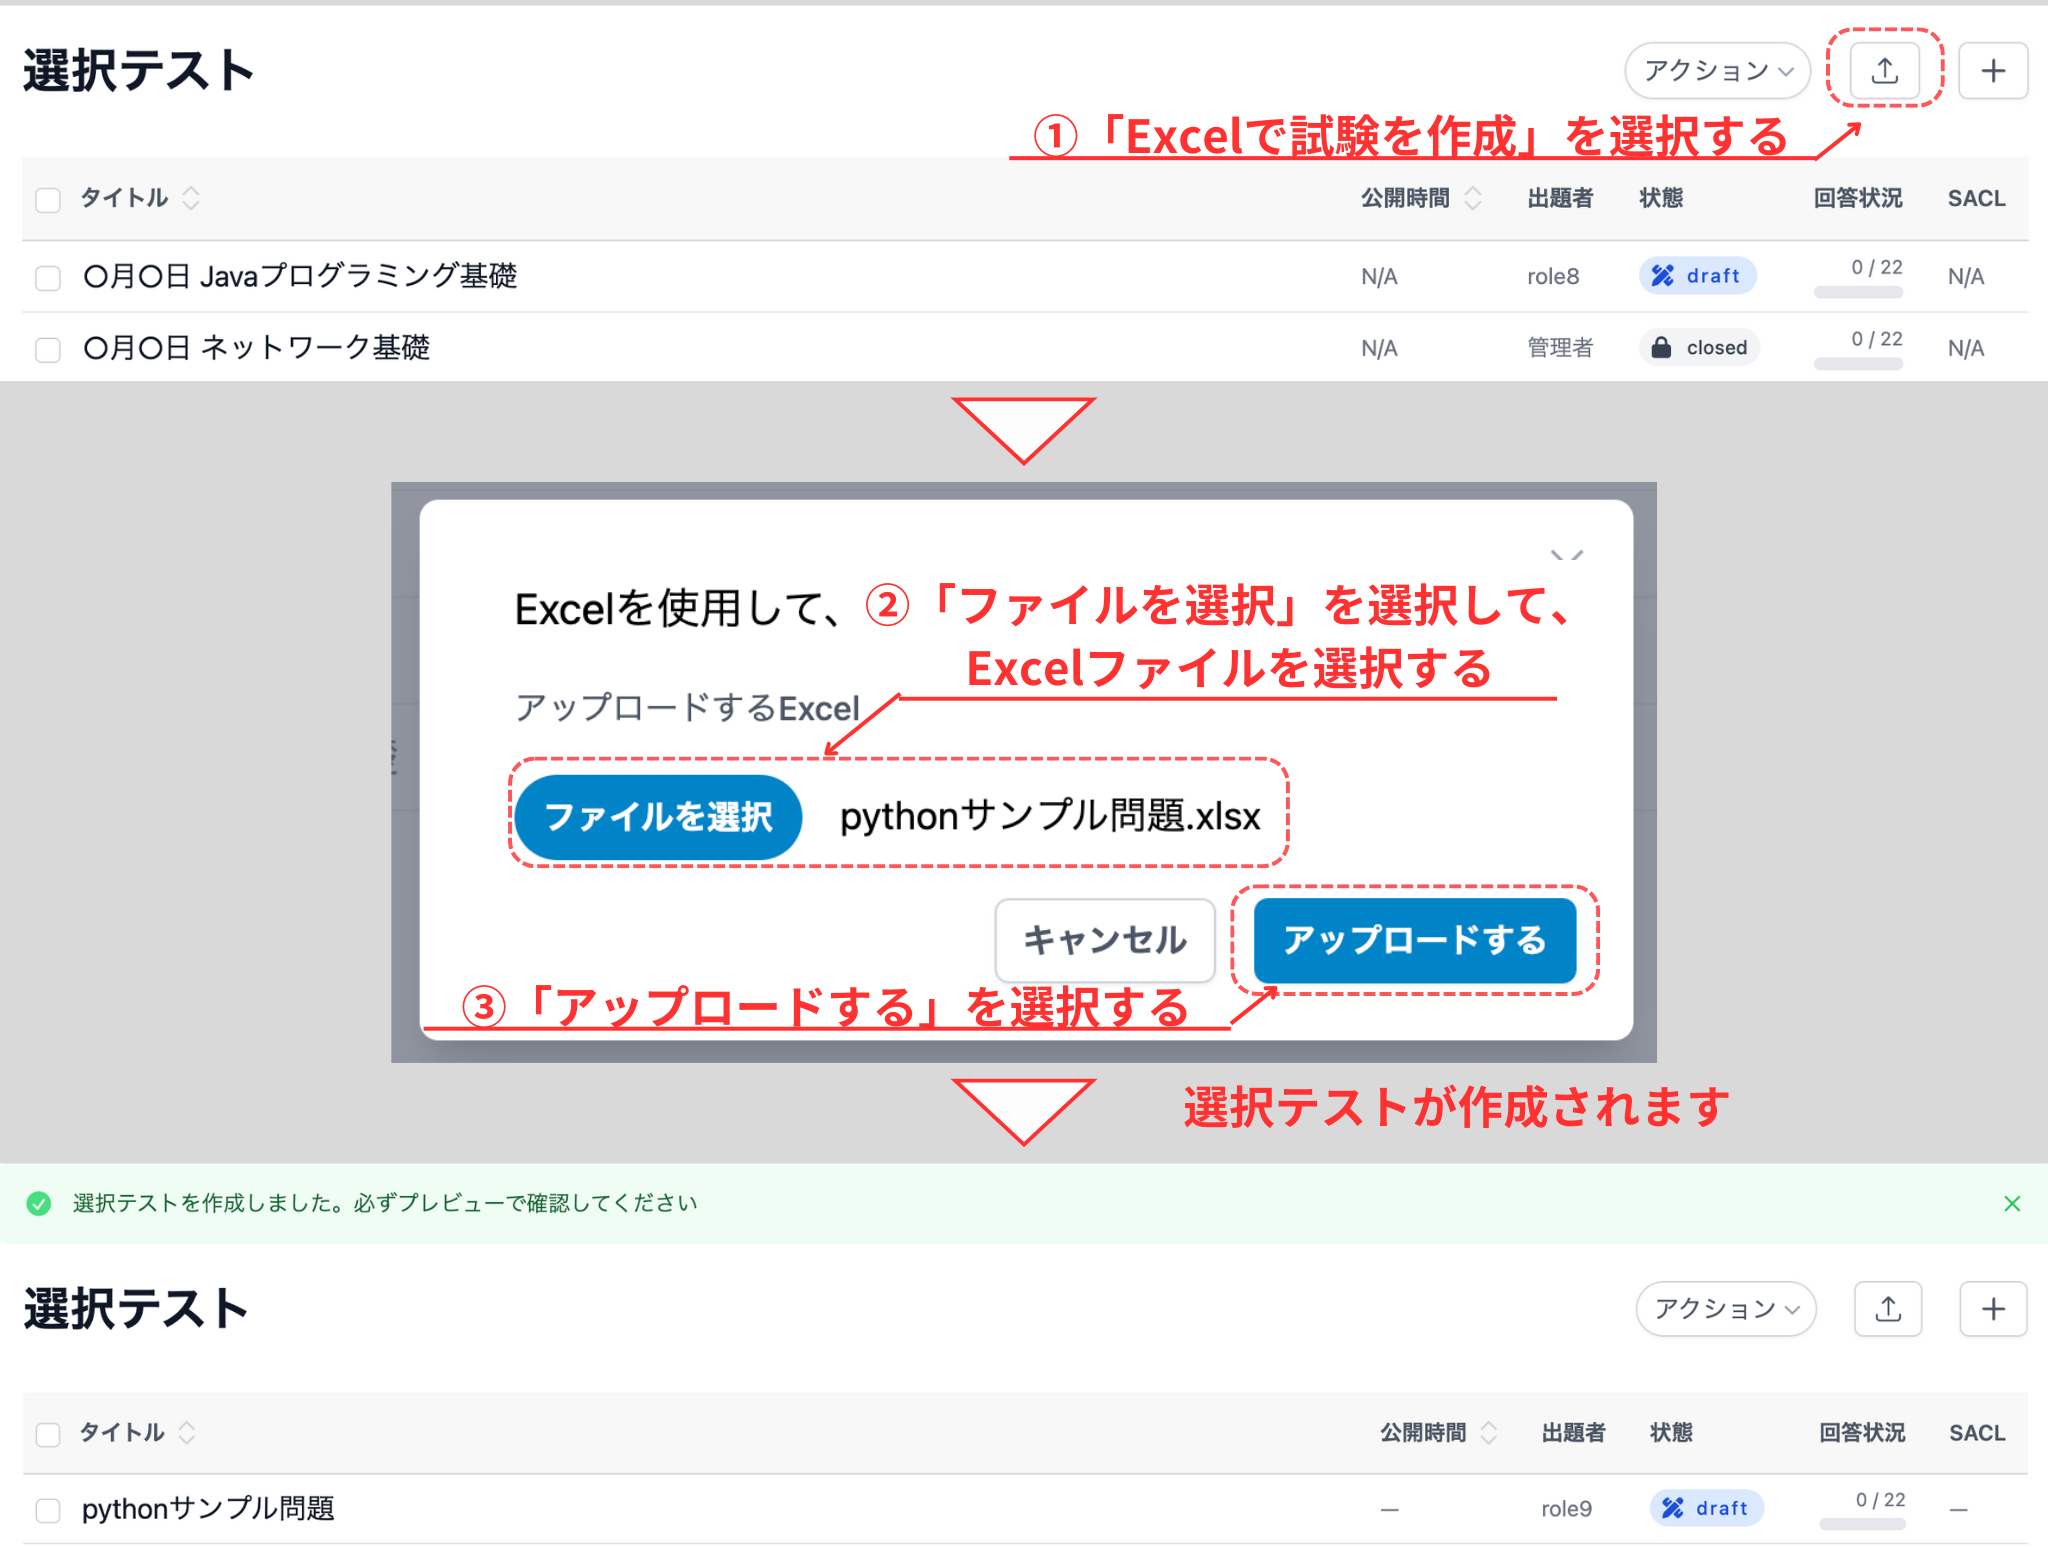Click the bottom plus add-test icon
The width and height of the screenshot is (2048, 1547).
1992,1308
